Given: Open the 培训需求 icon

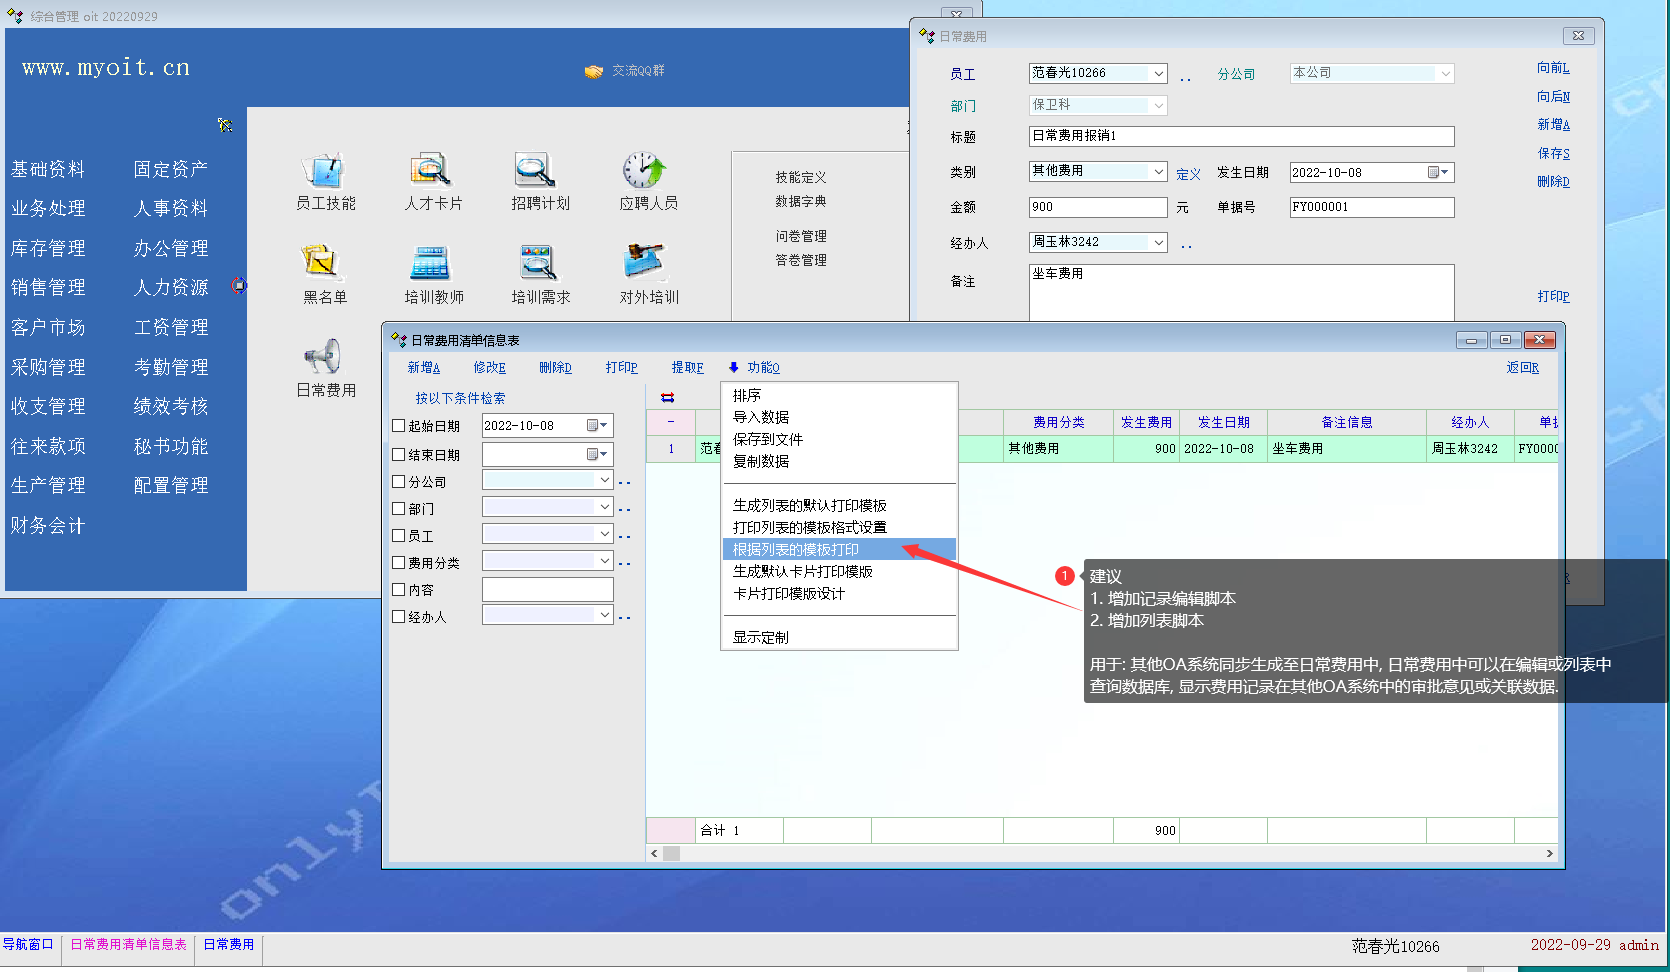Looking at the screenshot, I should point(539,265).
